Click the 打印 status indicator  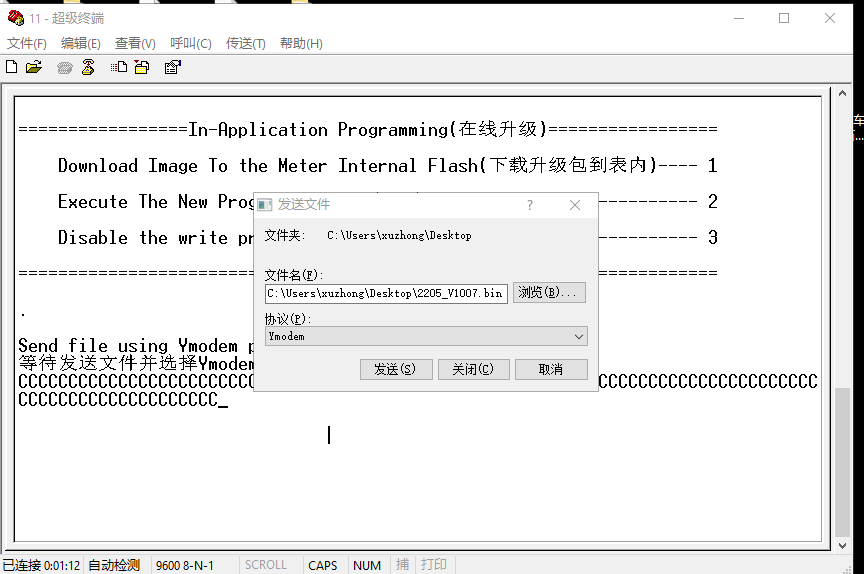point(434,565)
